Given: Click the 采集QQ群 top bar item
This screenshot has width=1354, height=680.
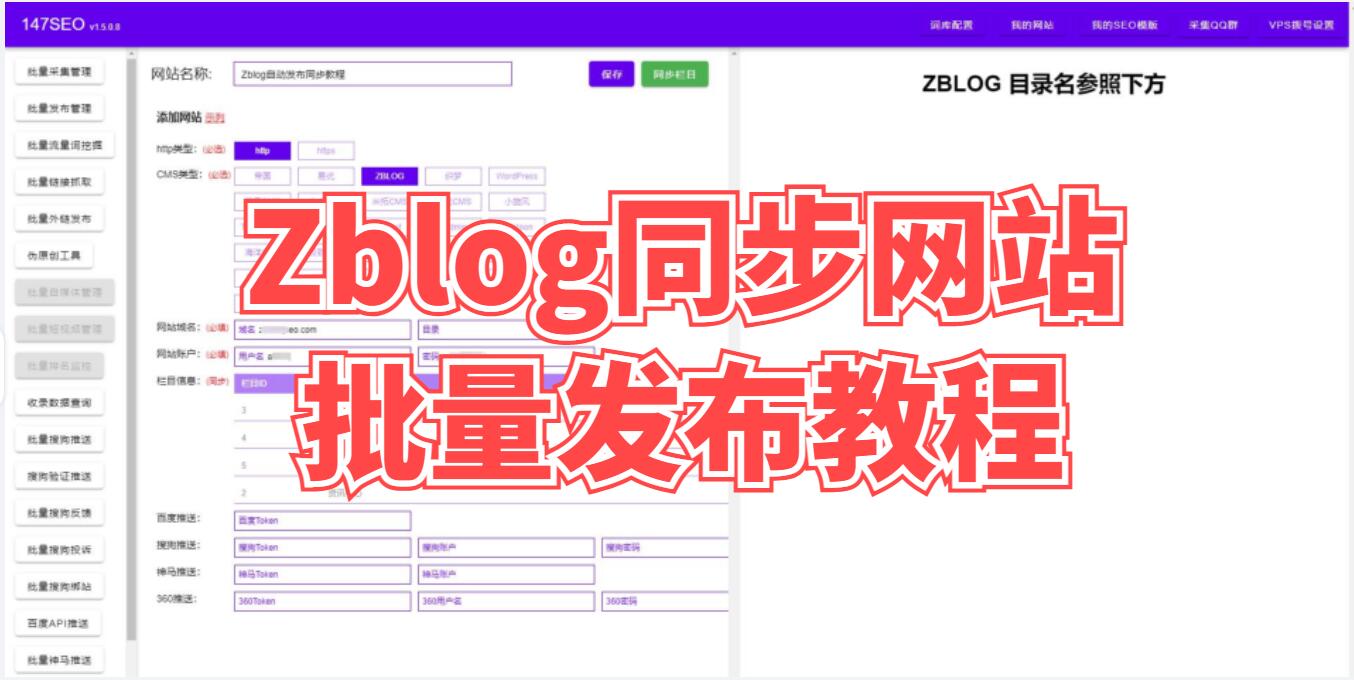Looking at the screenshot, I should tap(1213, 25).
